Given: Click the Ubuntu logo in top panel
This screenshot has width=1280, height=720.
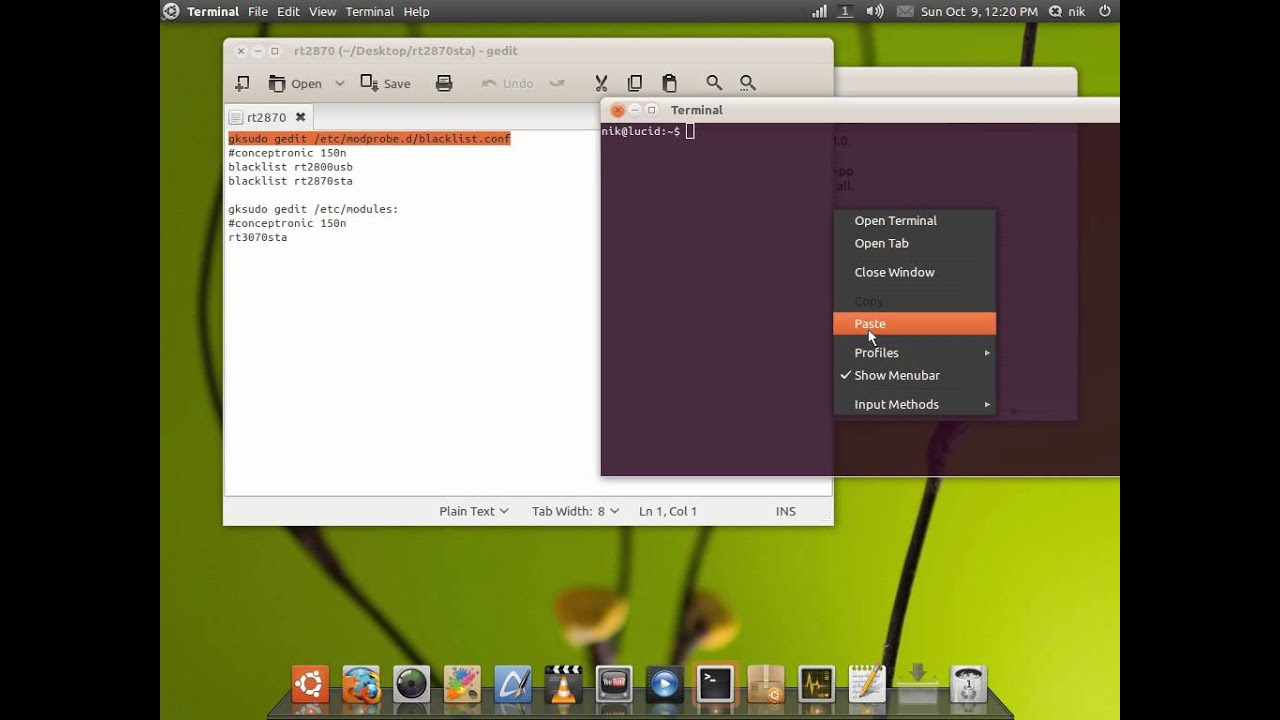Looking at the screenshot, I should (x=171, y=12).
